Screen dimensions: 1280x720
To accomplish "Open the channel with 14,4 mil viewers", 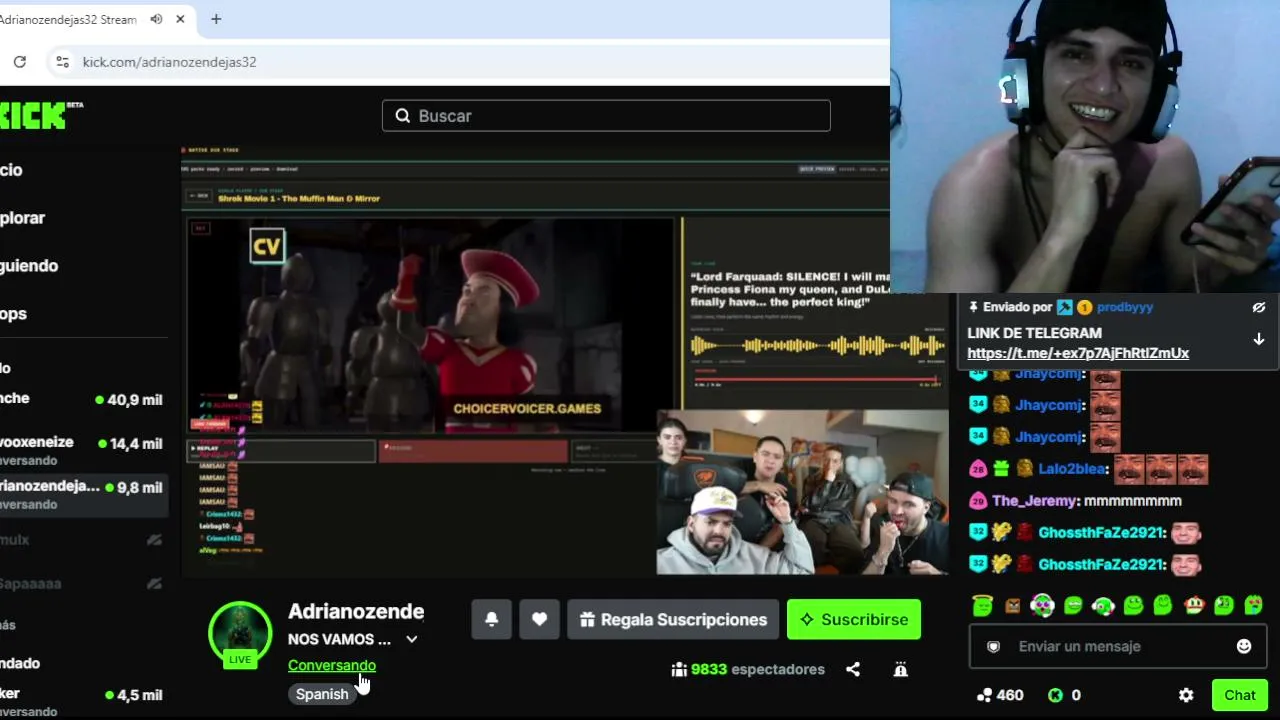I will (x=84, y=450).
